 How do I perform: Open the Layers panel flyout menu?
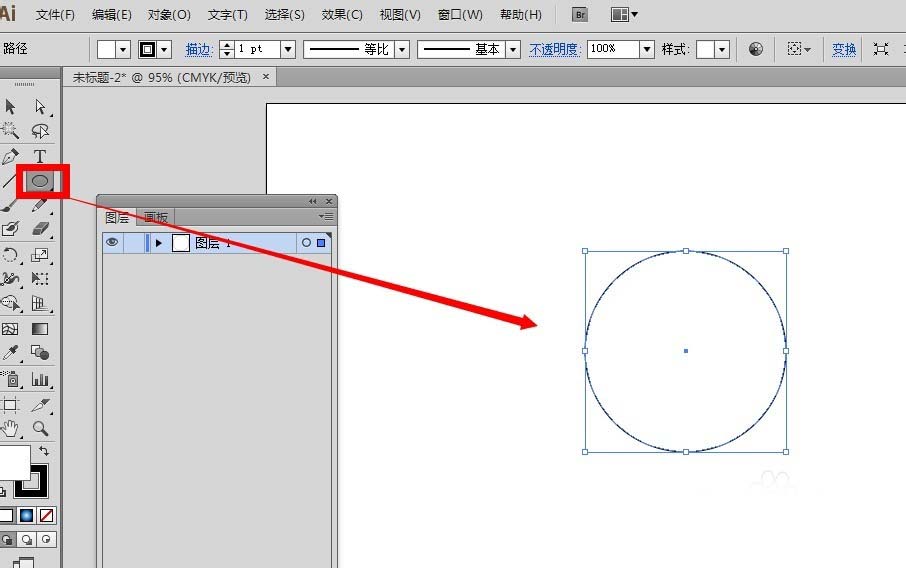click(326, 217)
